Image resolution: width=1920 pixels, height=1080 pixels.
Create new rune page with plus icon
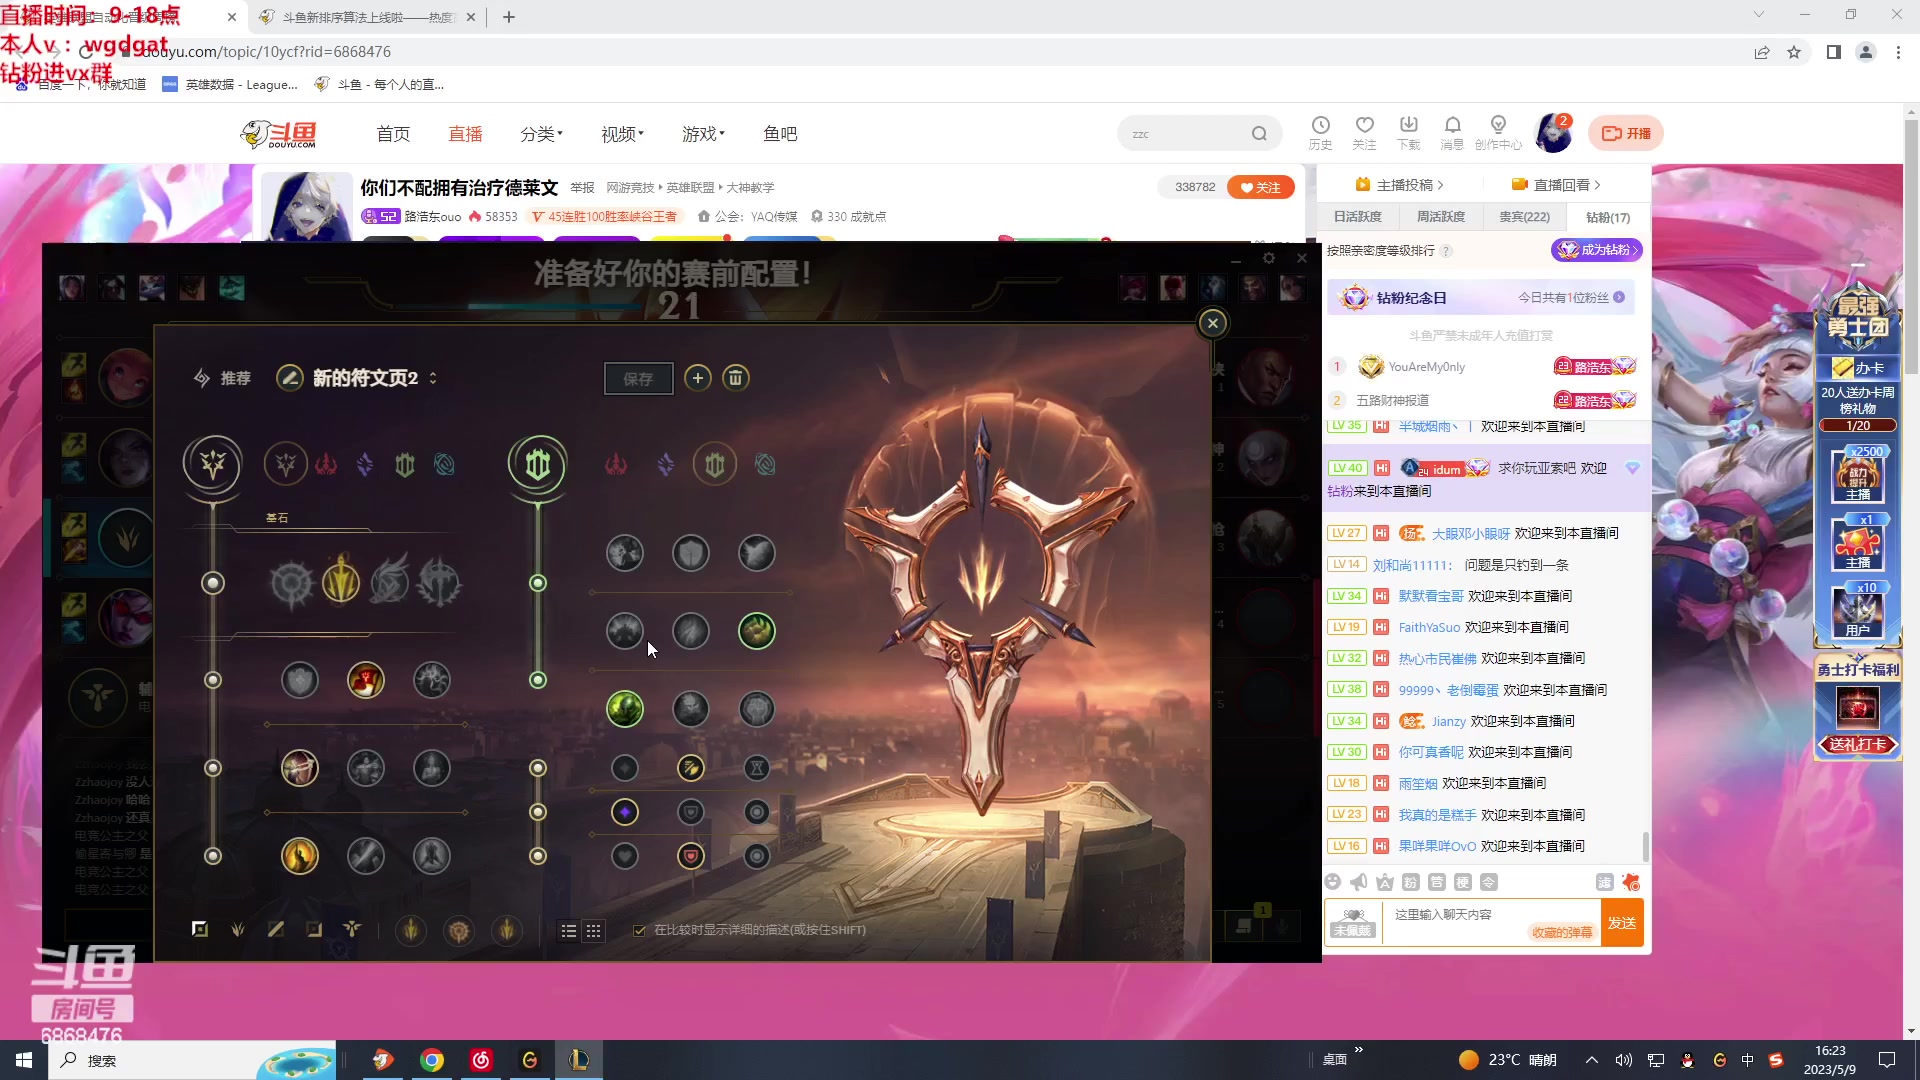point(698,378)
